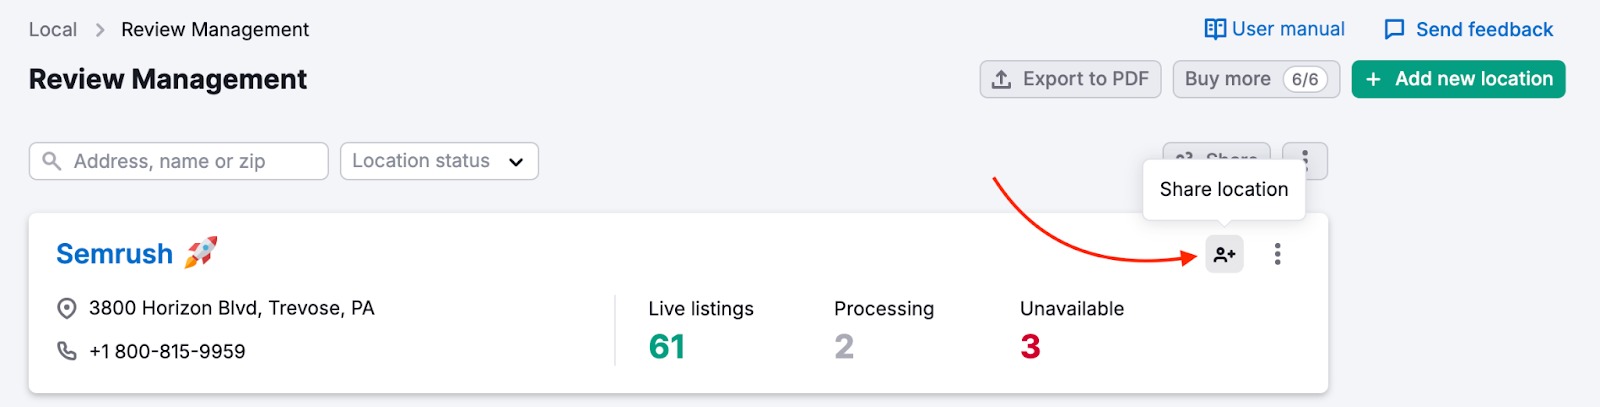Click the Location status chevron arrow
Image resolution: width=1600 pixels, height=407 pixels.
click(x=516, y=162)
